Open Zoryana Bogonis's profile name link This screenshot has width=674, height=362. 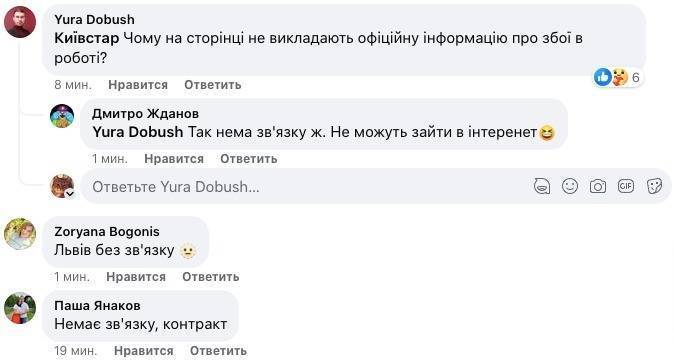pyautogui.click(x=107, y=231)
